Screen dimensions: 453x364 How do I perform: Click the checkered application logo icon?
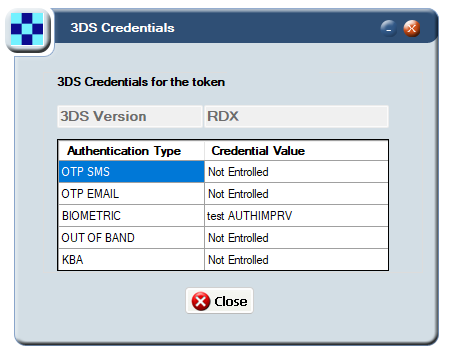(x=27, y=29)
